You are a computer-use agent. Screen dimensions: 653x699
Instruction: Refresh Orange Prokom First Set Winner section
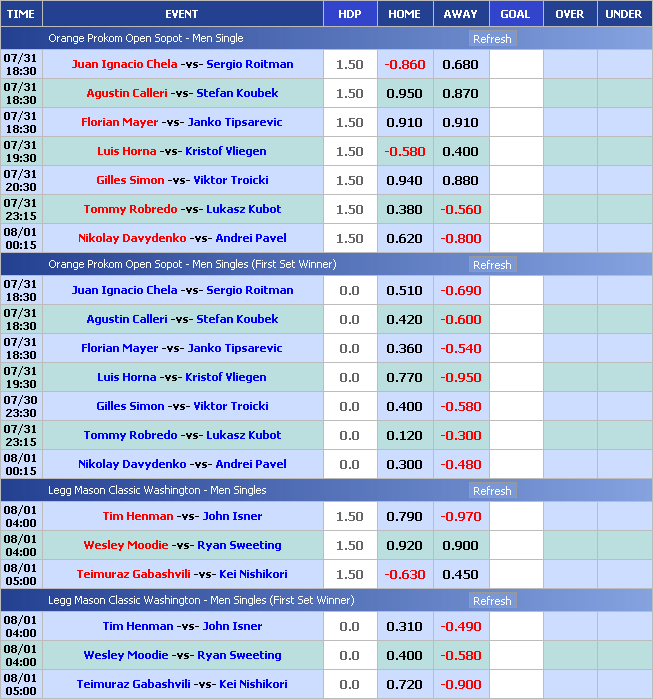point(491,265)
